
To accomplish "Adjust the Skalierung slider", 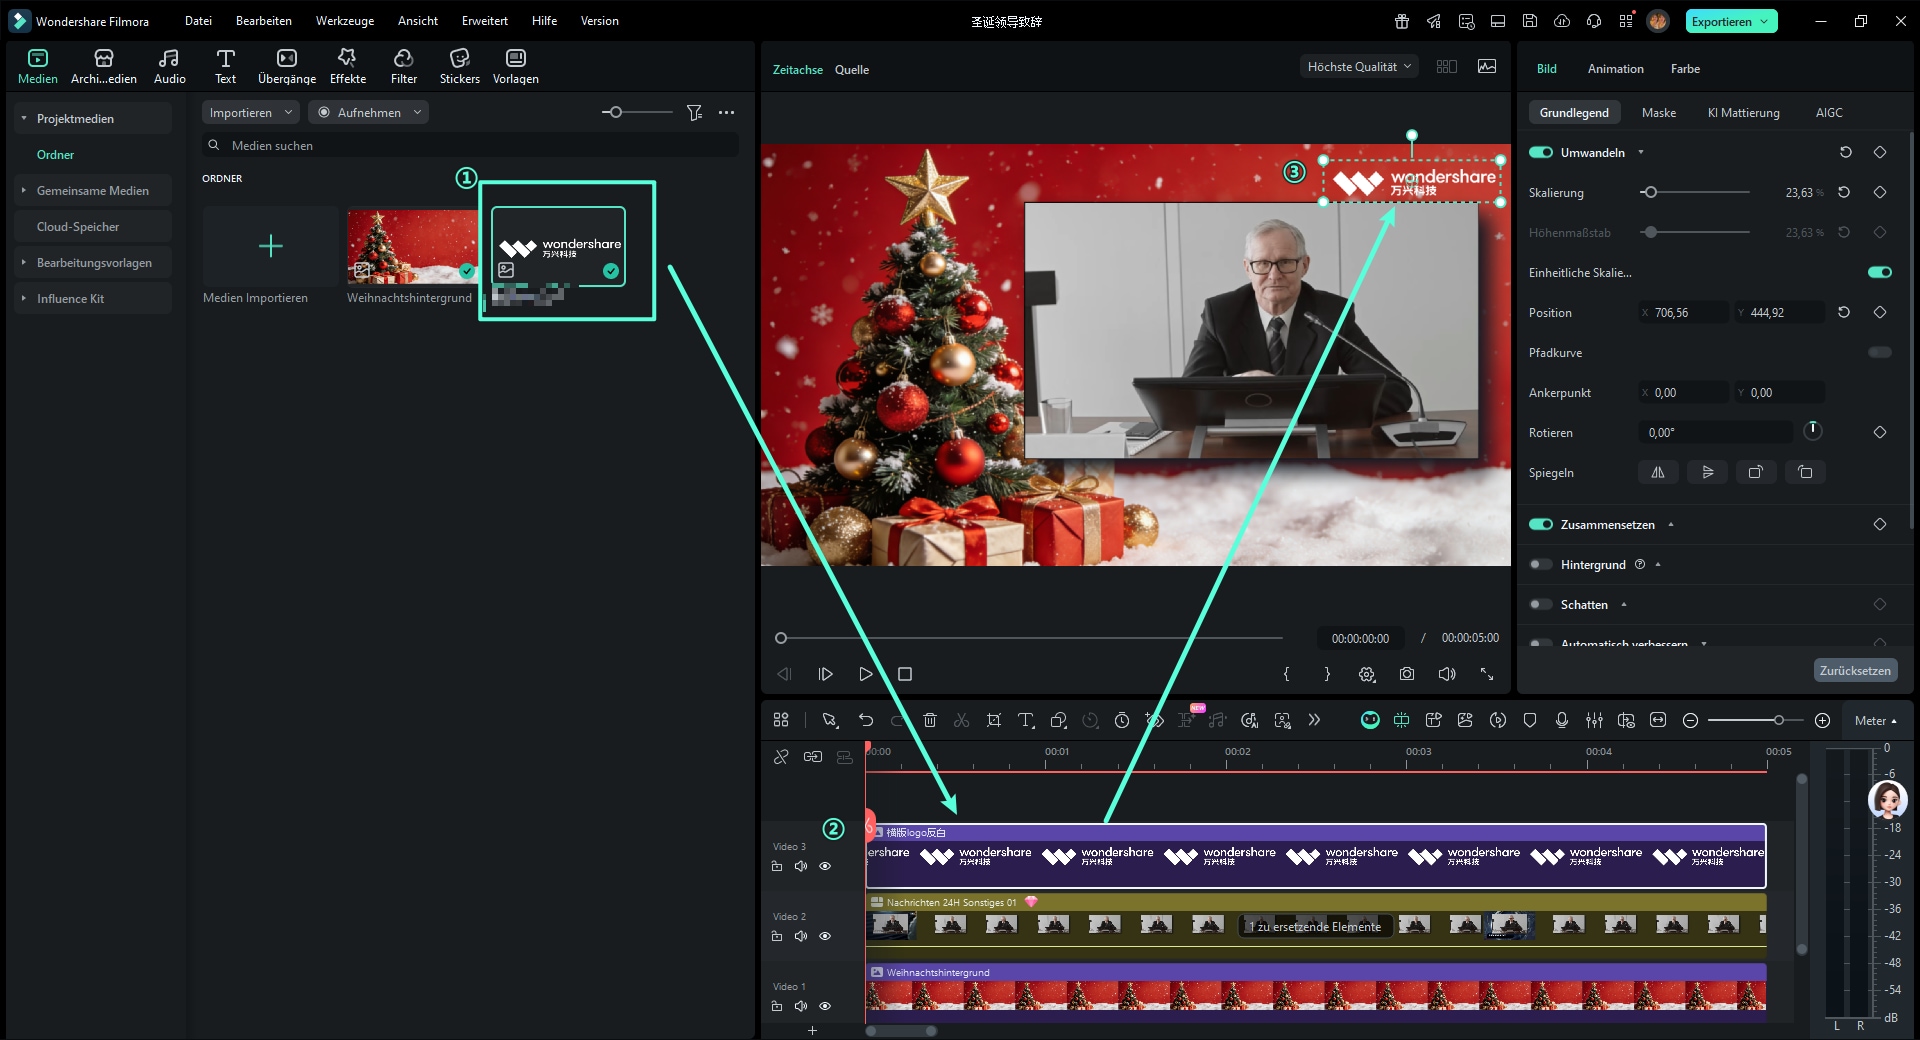I will coord(1650,192).
